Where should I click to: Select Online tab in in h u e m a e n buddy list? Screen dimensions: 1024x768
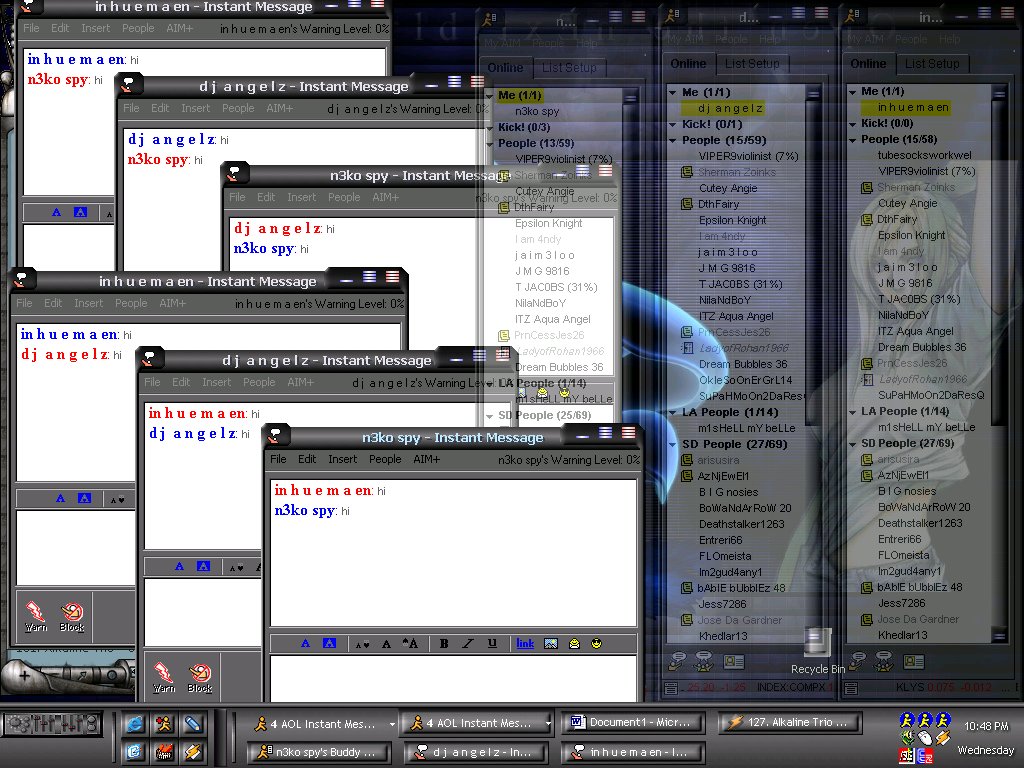pos(868,63)
